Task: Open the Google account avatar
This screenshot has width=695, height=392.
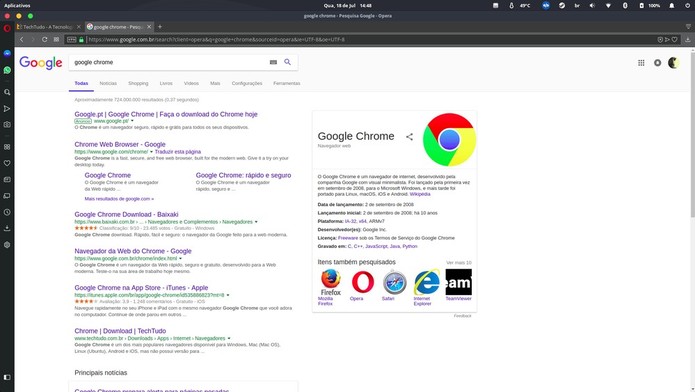Action: (674, 63)
